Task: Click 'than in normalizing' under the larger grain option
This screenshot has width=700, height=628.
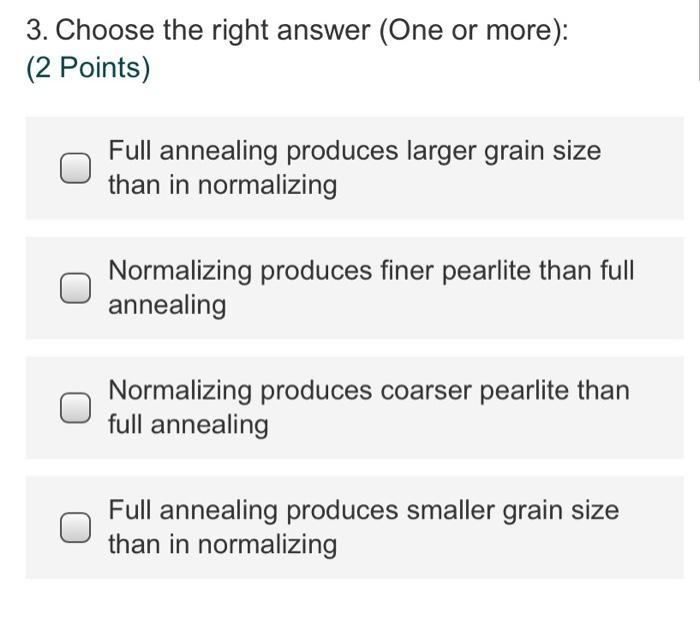Action: 222,186
